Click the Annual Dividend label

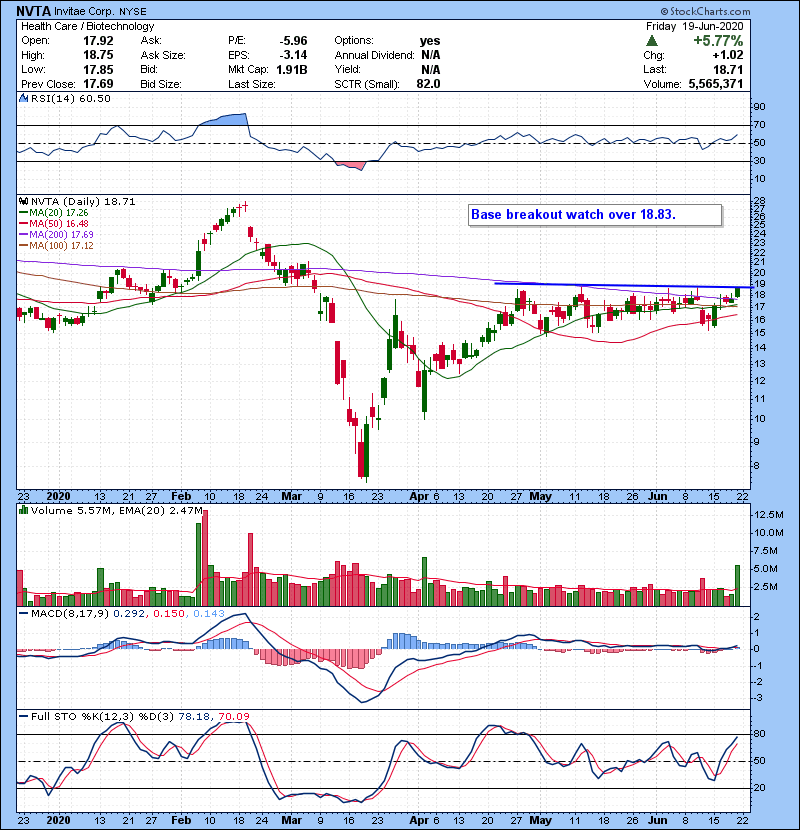374,55
